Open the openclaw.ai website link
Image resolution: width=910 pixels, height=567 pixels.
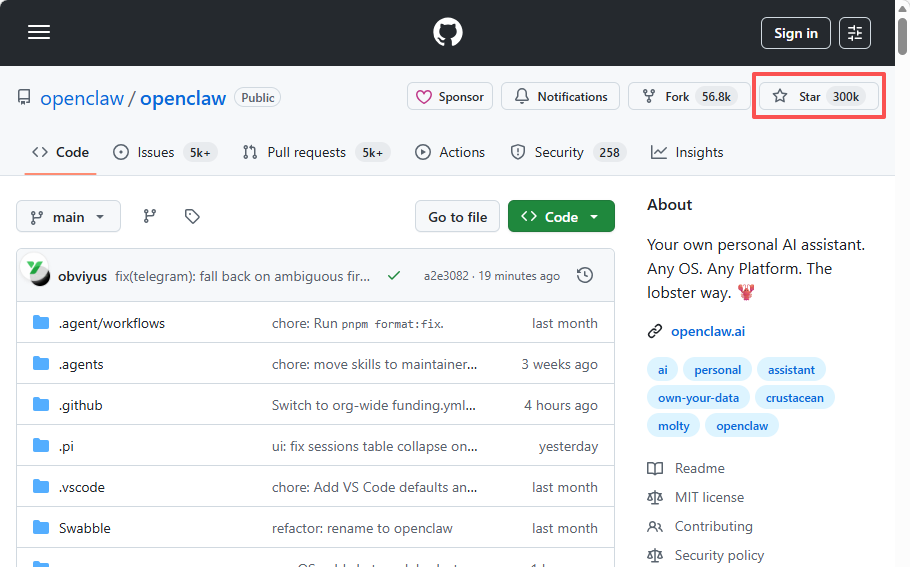[x=708, y=331]
